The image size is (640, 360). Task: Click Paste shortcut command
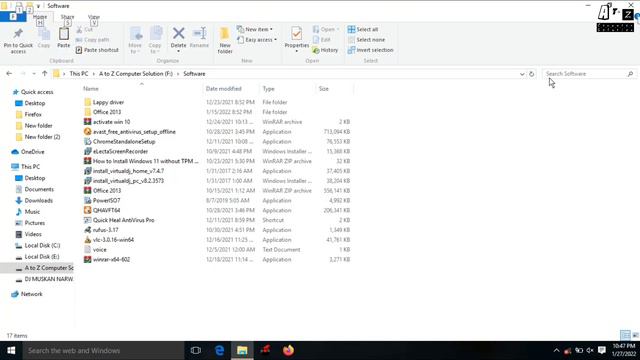pos(97,50)
